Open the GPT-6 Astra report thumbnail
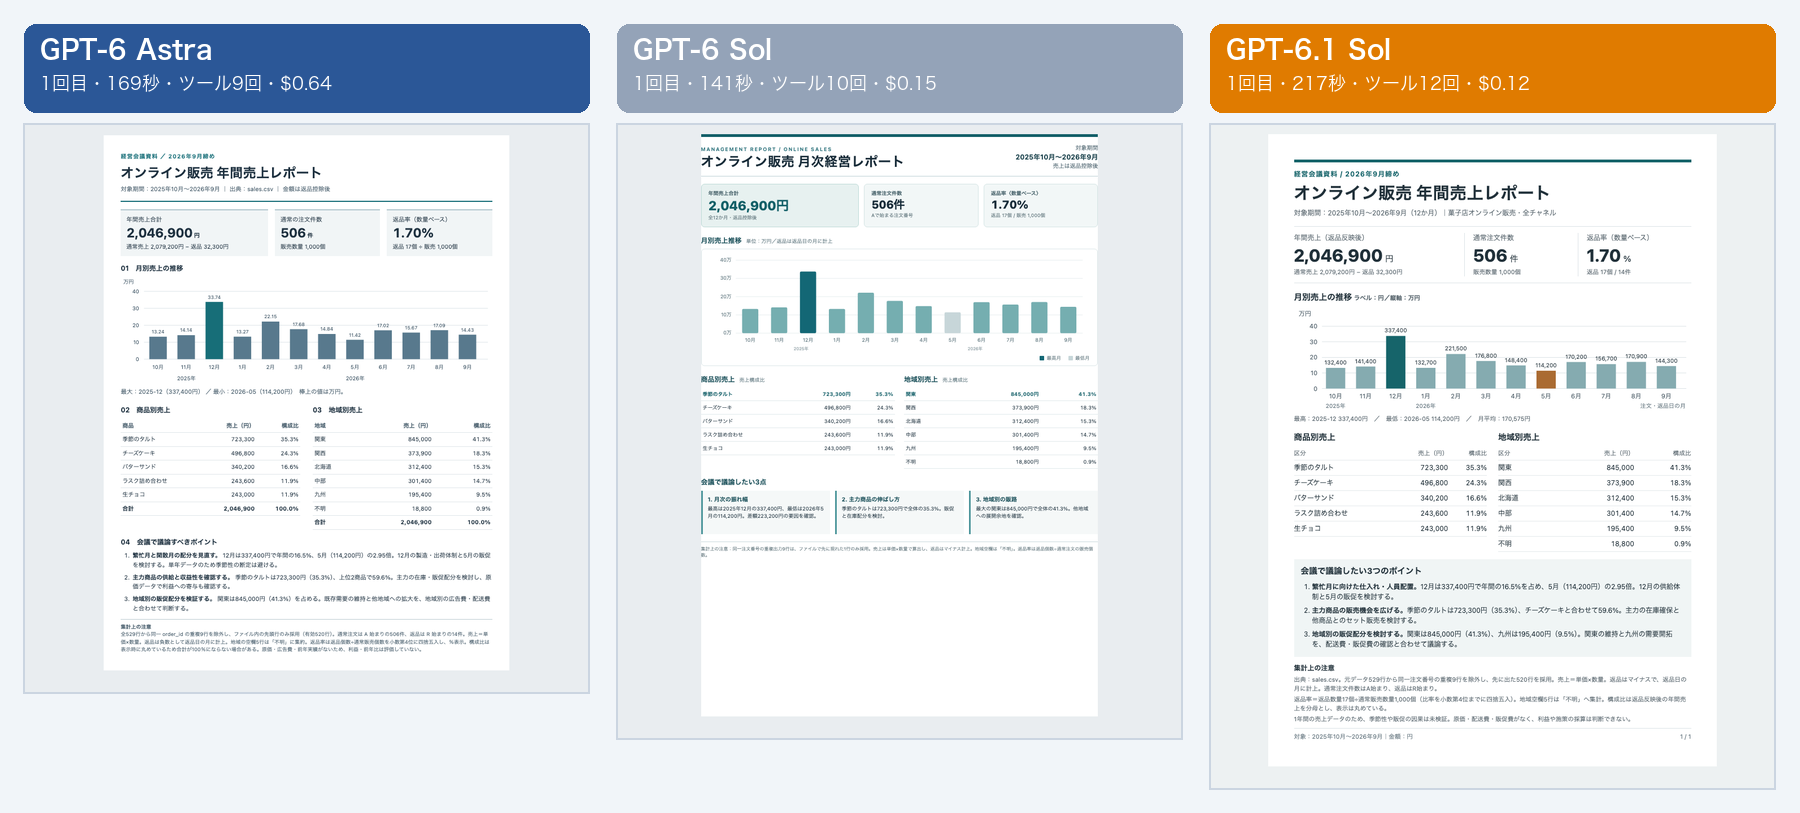 point(306,403)
